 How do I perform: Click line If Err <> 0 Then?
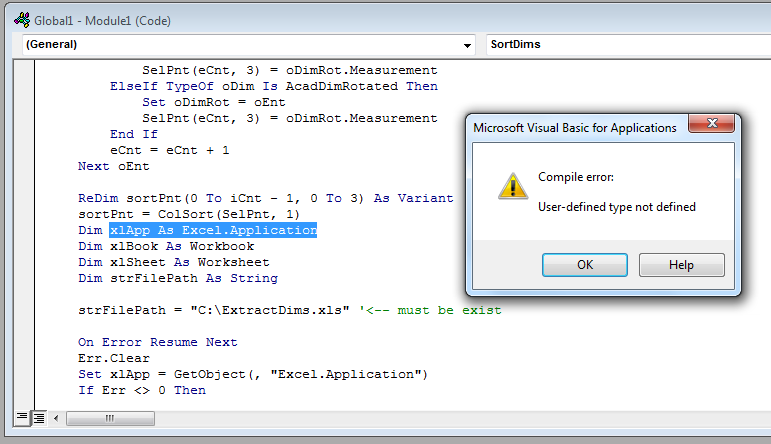(x=142, y=390)
